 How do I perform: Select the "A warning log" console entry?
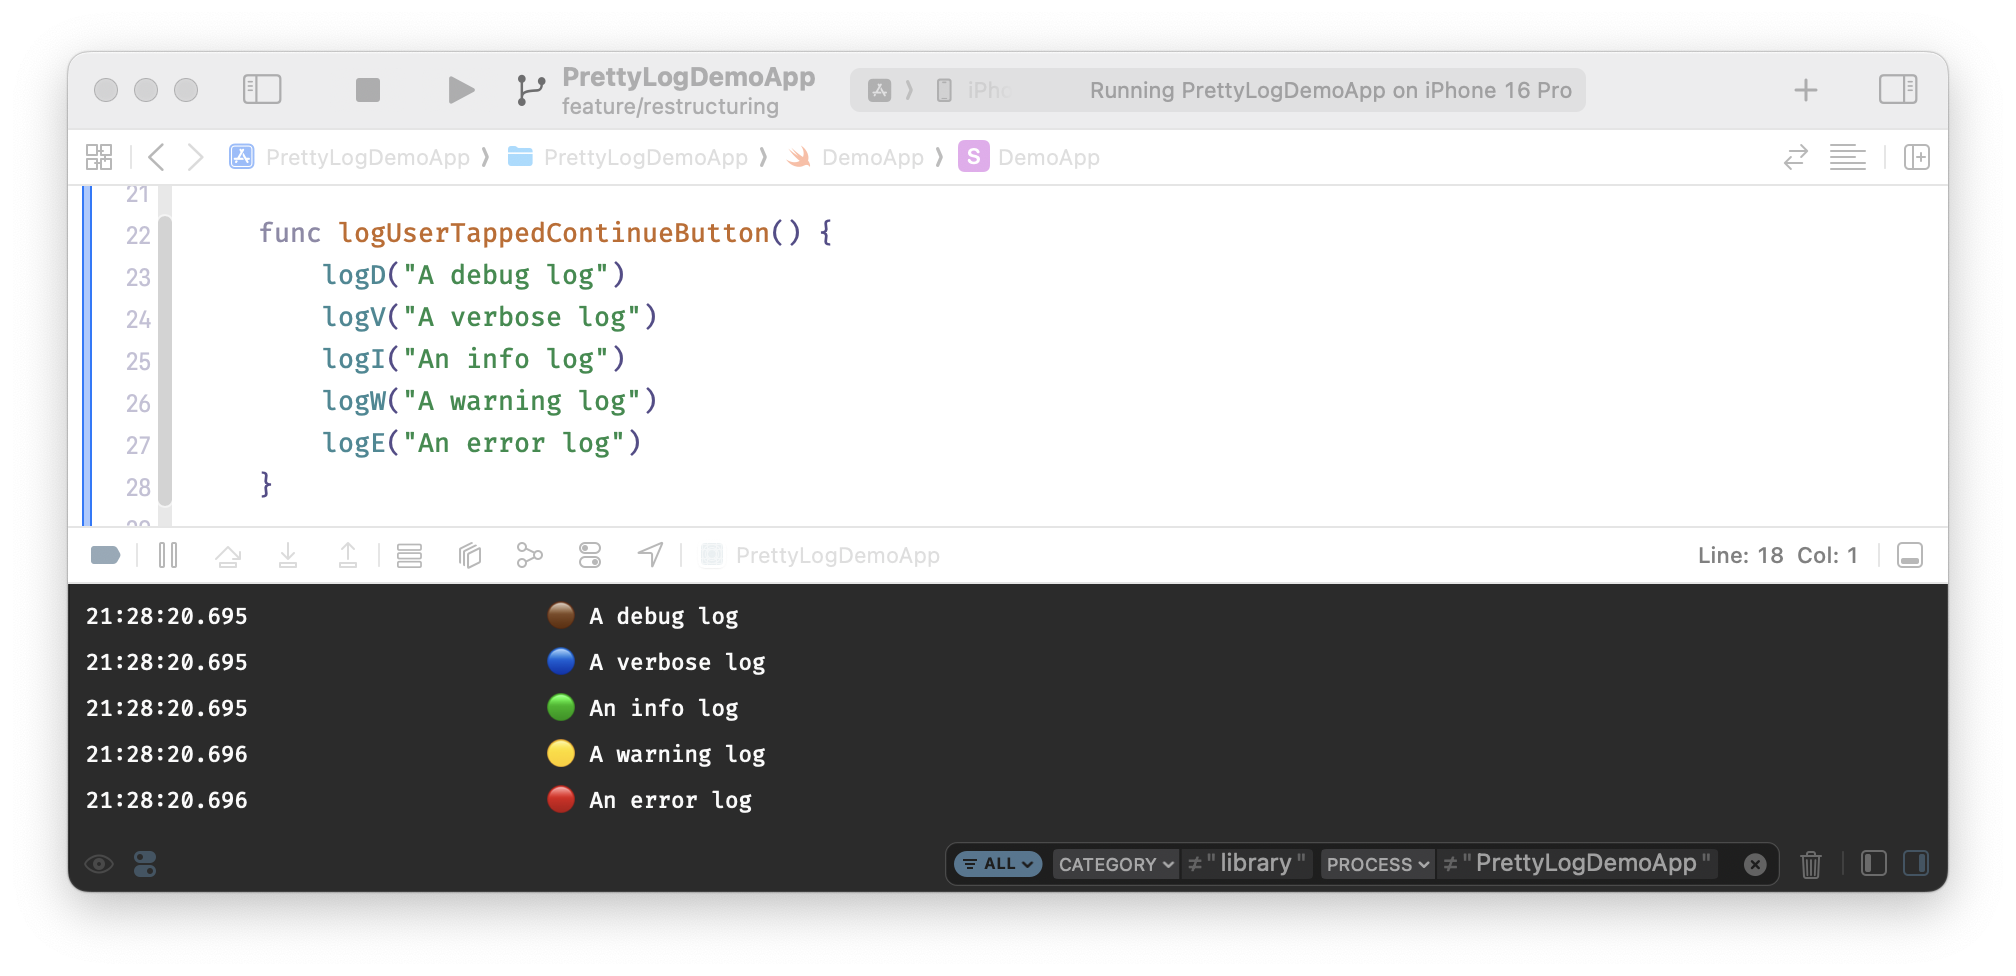coord(677,754)
